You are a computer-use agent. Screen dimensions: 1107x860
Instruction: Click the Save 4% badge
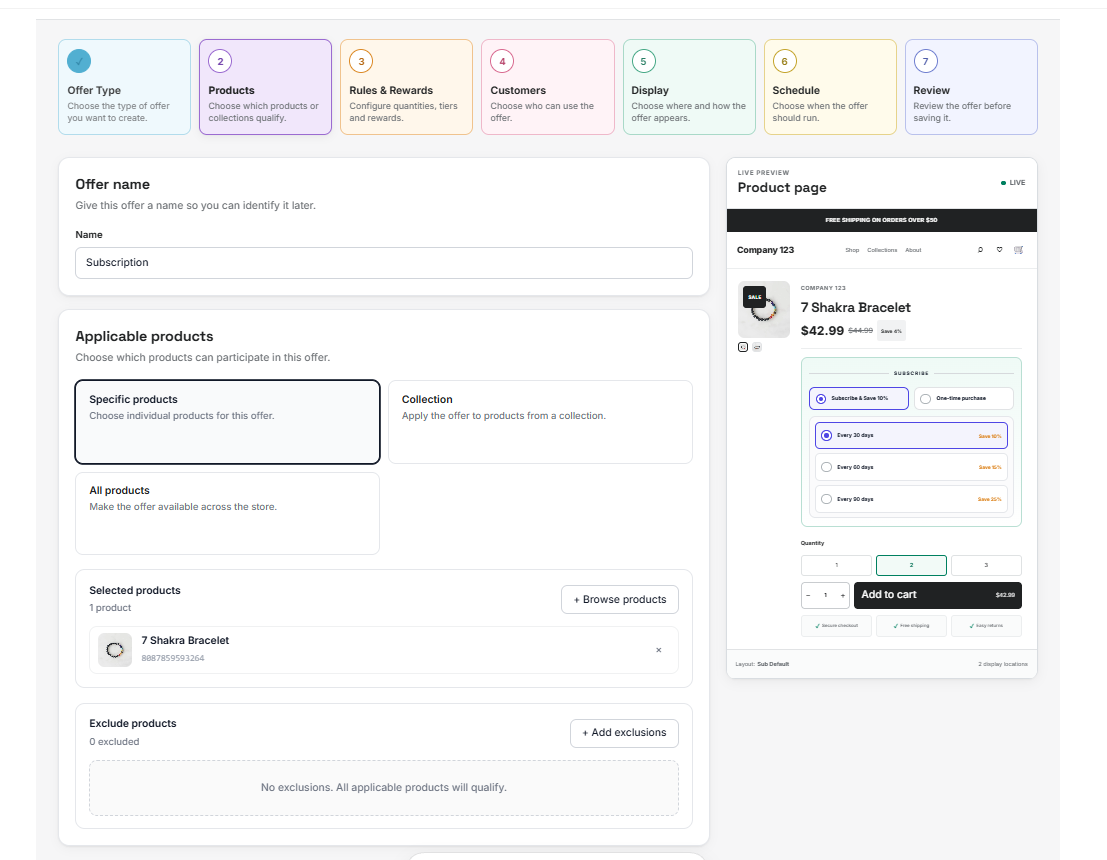pos(891,330)
